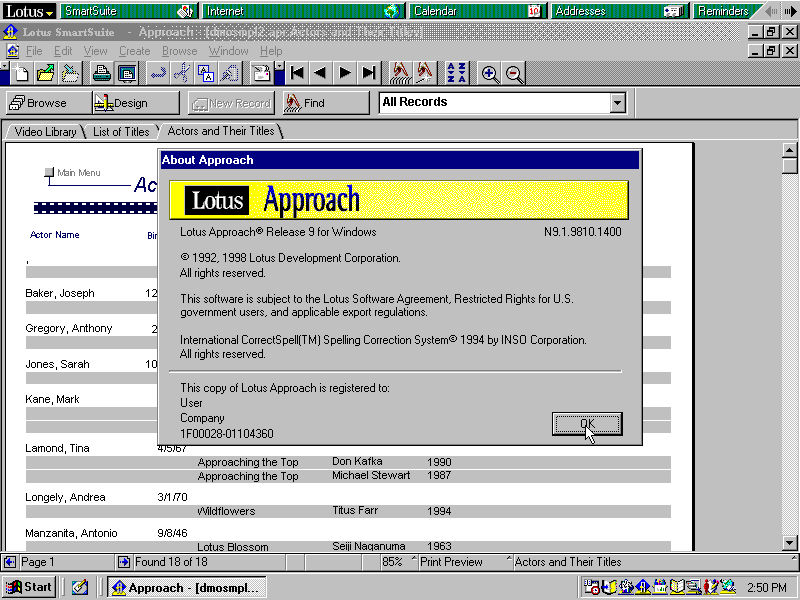Image resolution: width=800 pixels, height=600 pixels.
Task: Click the vertical scrollbar down arrow
Action: [789, 543]
